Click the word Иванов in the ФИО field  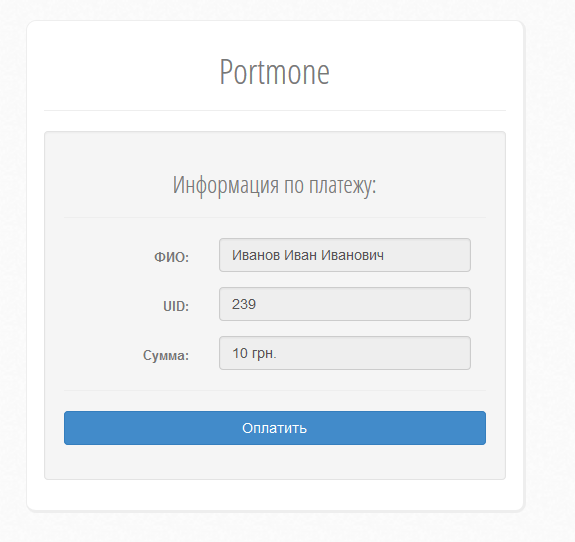click(x=256, y=255)
